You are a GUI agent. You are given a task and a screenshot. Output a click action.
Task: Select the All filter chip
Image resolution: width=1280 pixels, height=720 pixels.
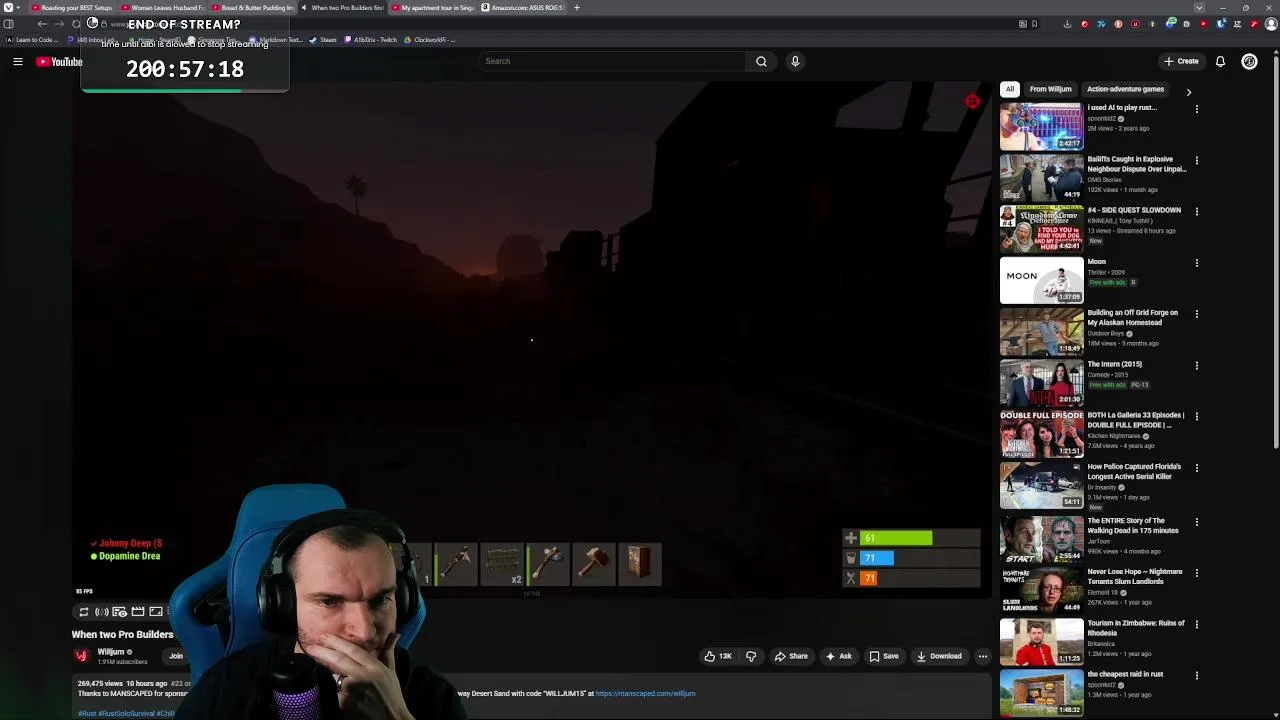(x=1010, y=89)
